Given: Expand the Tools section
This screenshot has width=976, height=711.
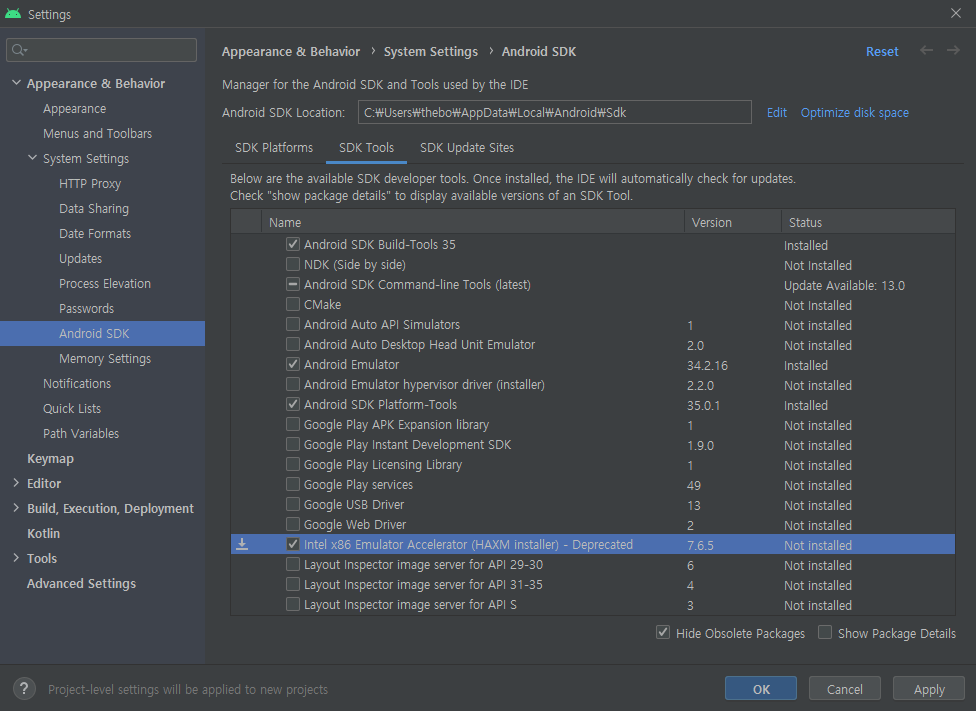Looking at the screenshot, I should pyautogui.click(x=16, y=558).
